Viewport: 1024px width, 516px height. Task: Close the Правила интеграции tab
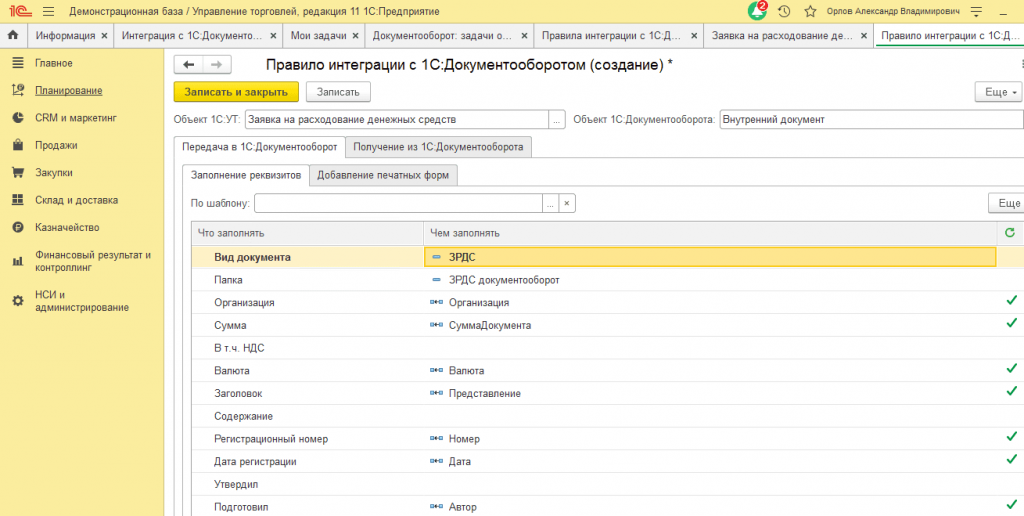click(x=693, y=36)
